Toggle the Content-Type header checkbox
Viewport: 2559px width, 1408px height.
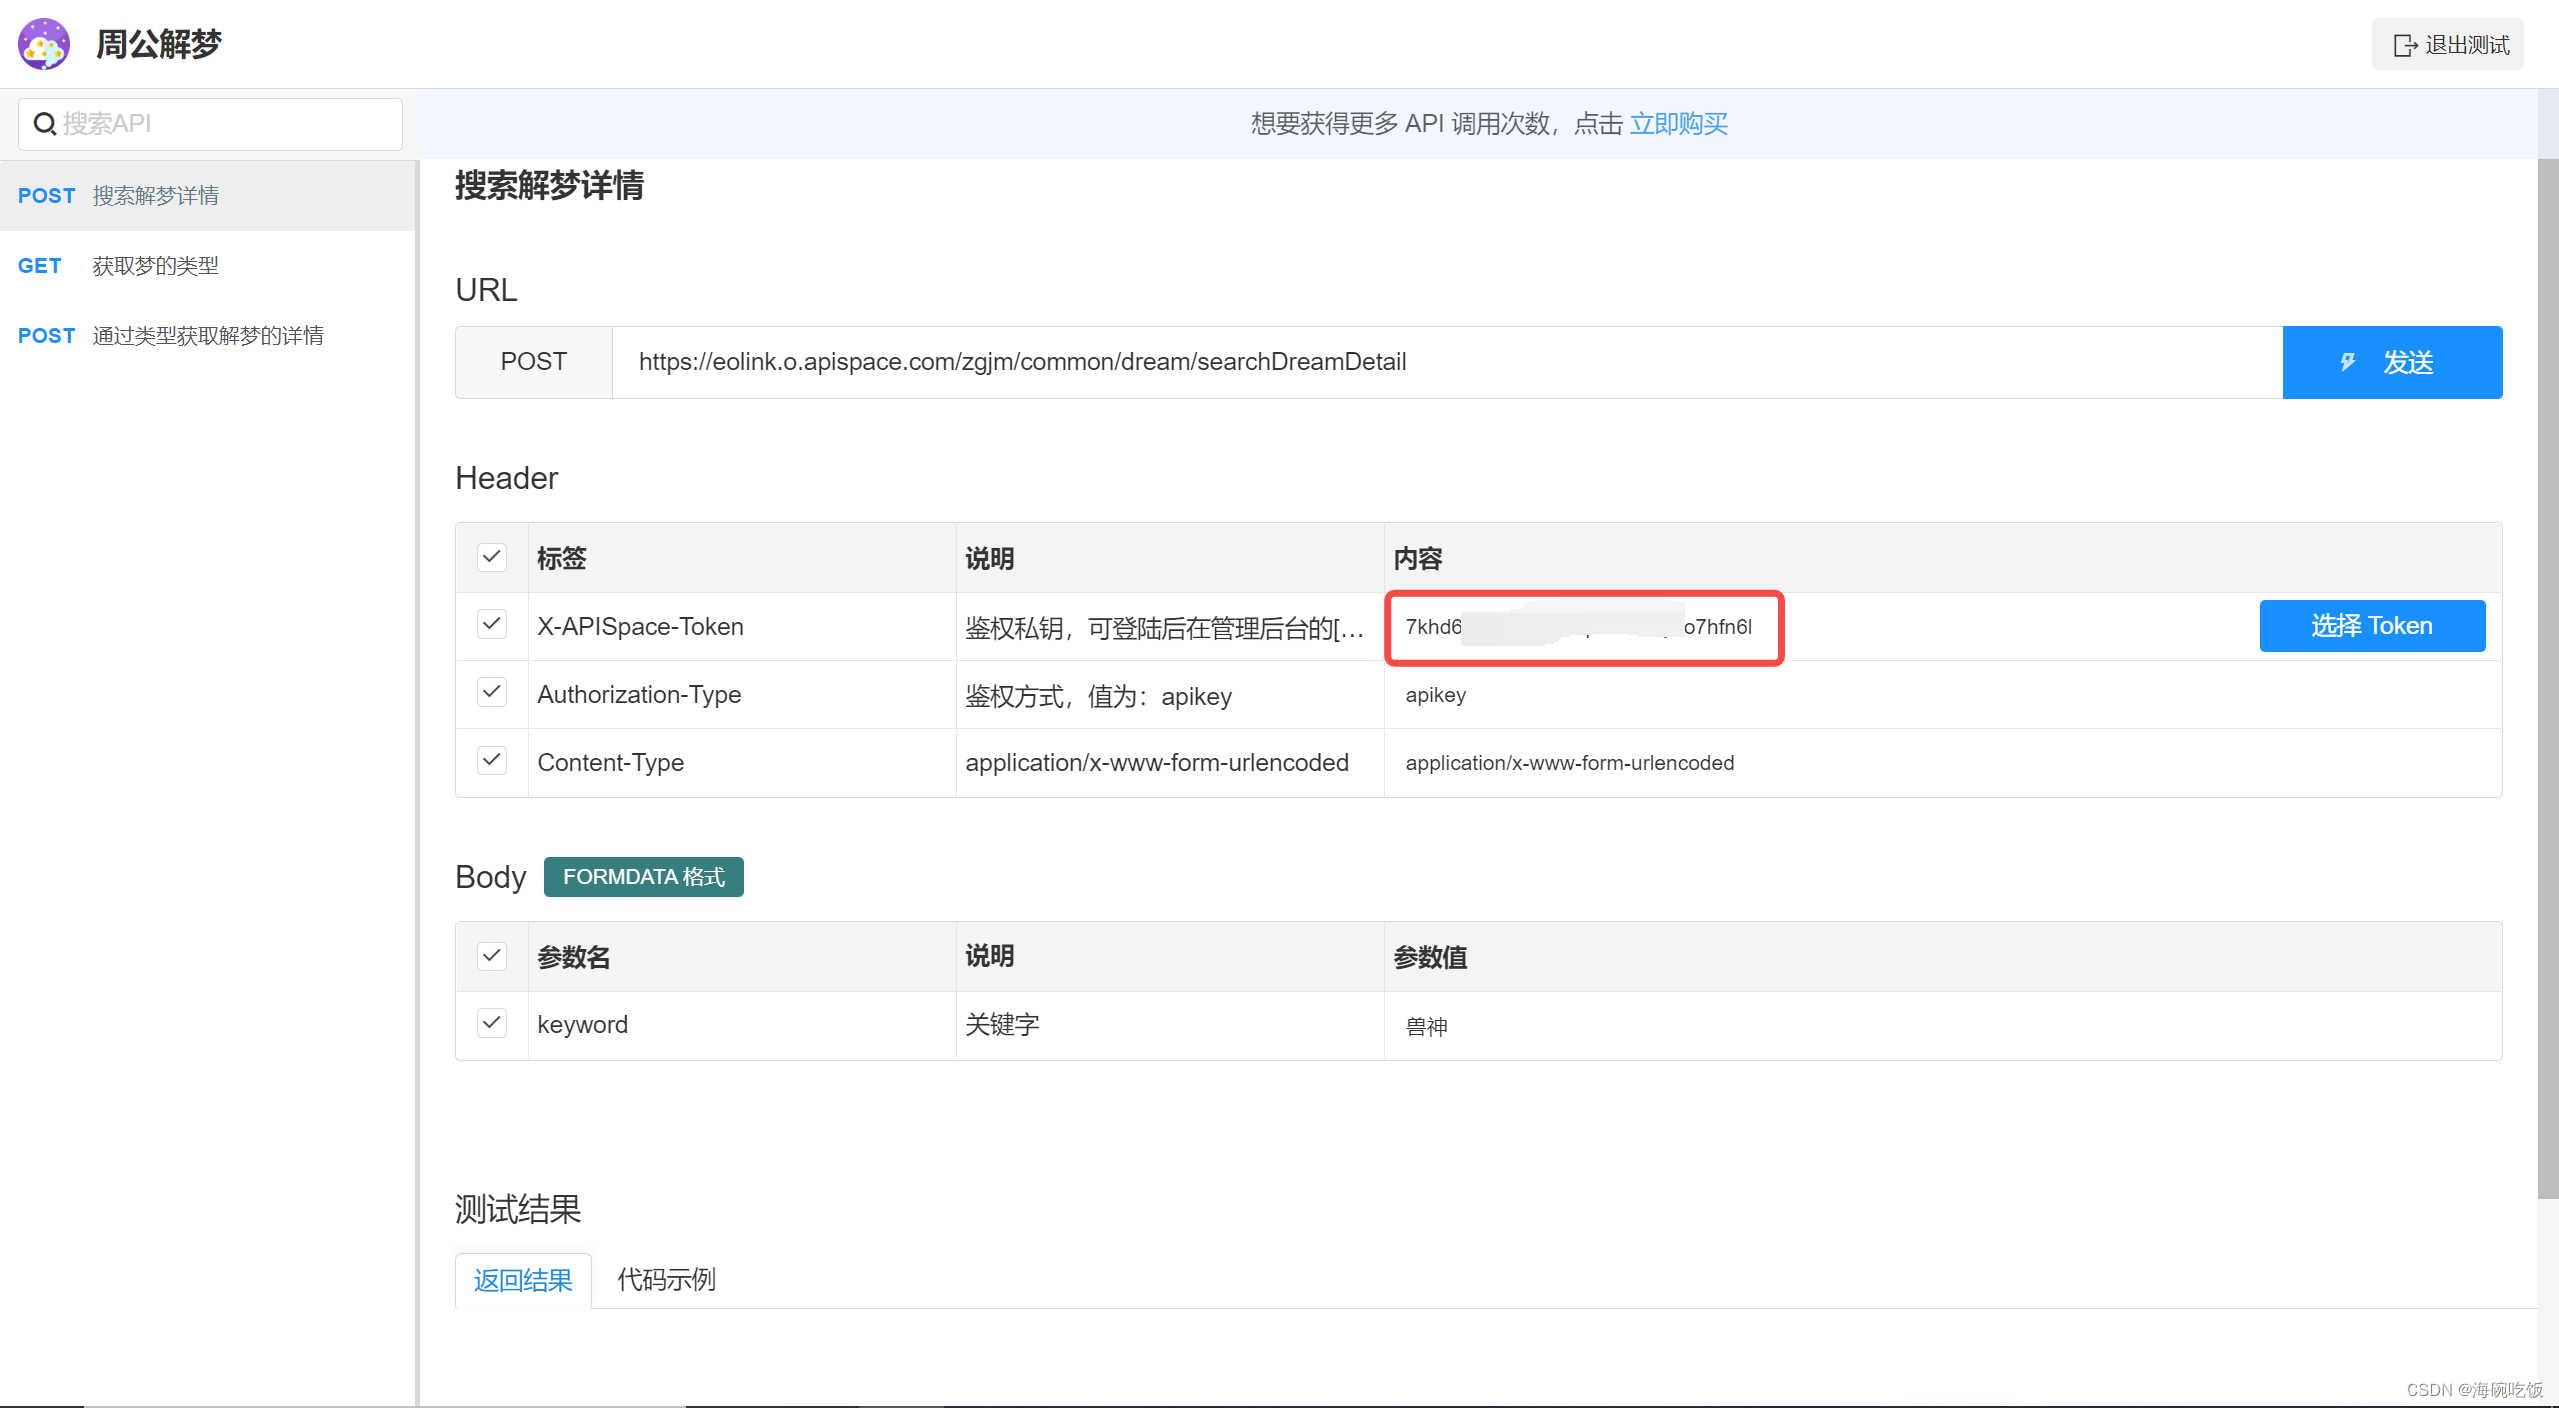pos(491,761)
